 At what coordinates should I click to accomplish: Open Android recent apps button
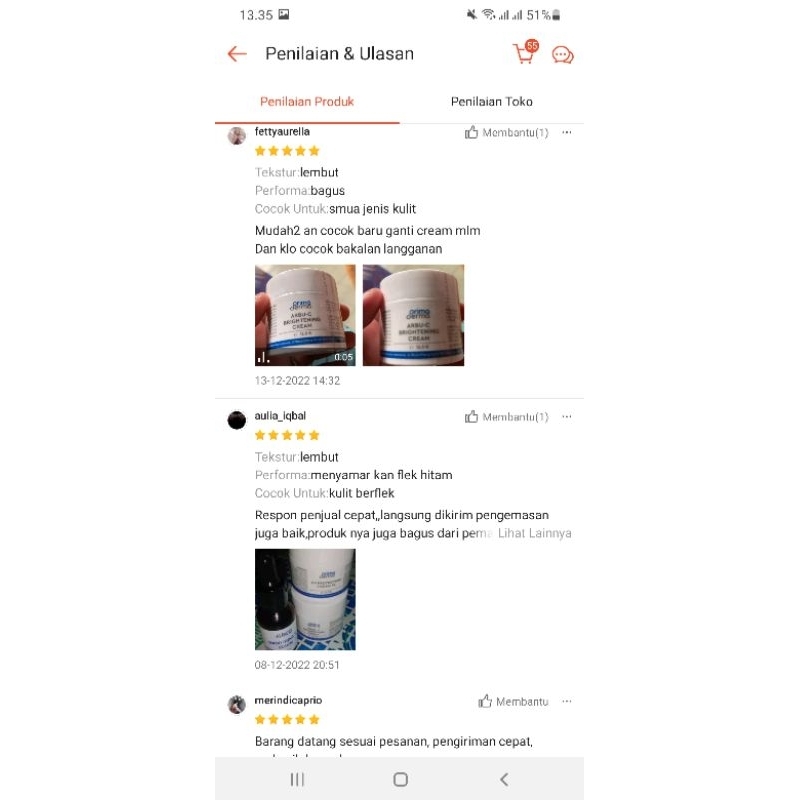(x=297, y=779)
